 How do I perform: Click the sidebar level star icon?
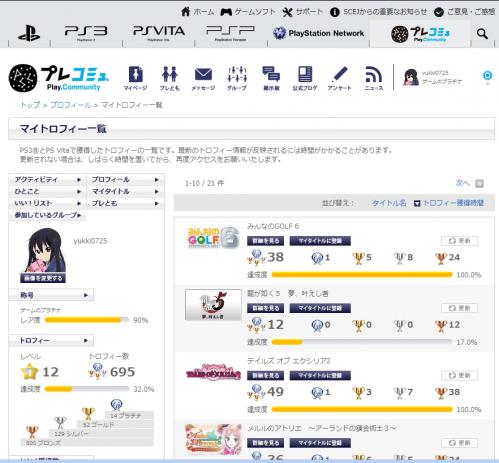pos(30,371)
